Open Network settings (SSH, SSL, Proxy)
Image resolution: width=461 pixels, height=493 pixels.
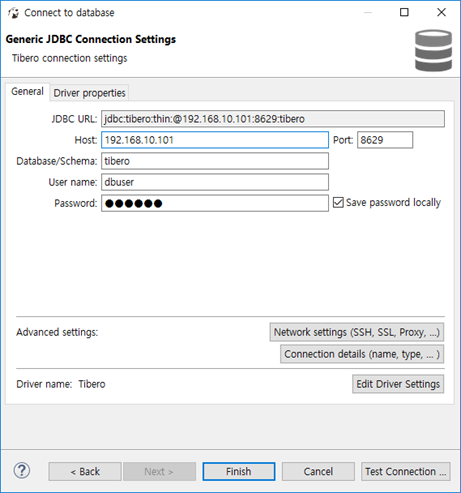pos(357,332)
